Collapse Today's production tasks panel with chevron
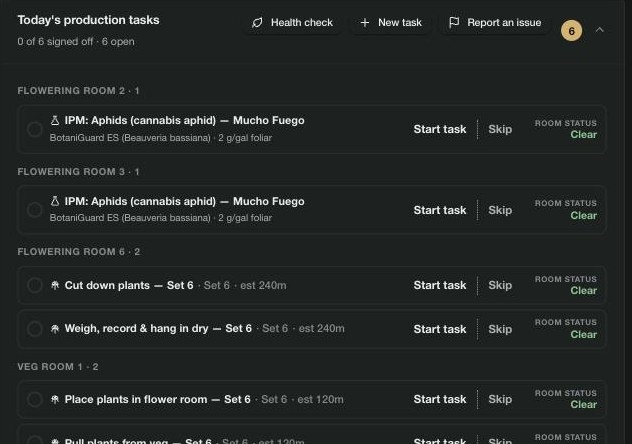Screen dimensions: 632x444 [600, 30]
